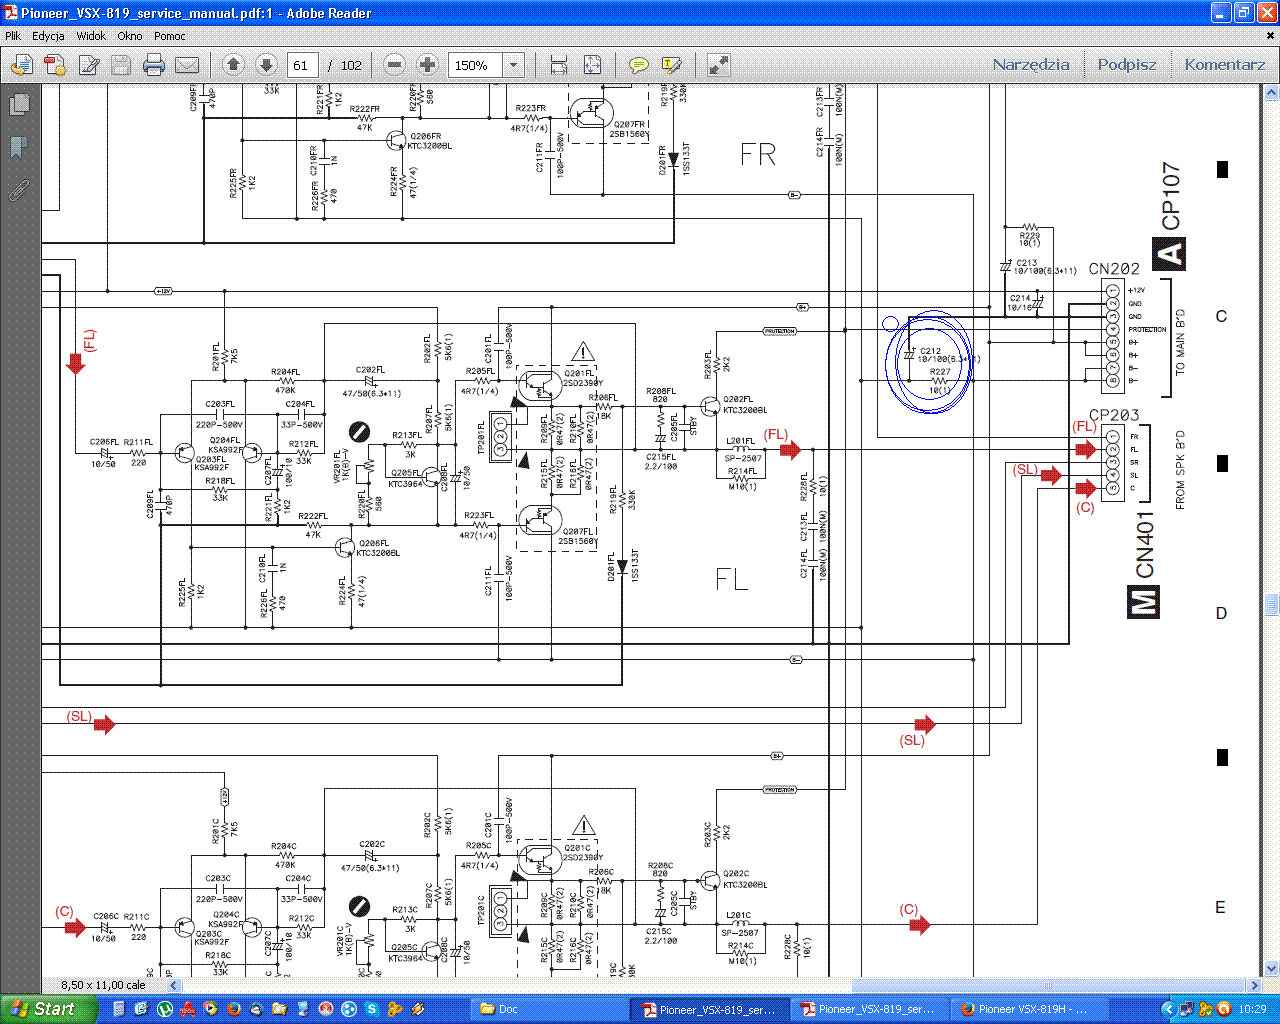Image resolution: width=1280 pixels, height=1024 pixels.
Task: Switch to the Doc folder taskbar button
Action: pos(549,1009)
